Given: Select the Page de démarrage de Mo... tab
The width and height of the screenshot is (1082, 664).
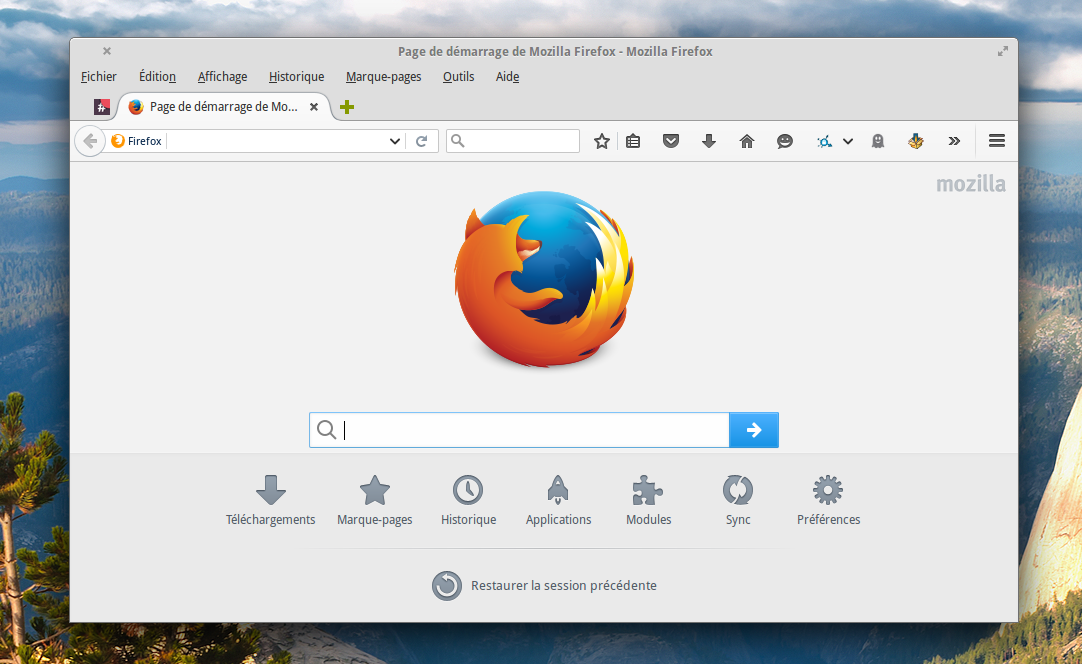Looking at the screenshot, I should click(x=224, y=107).
